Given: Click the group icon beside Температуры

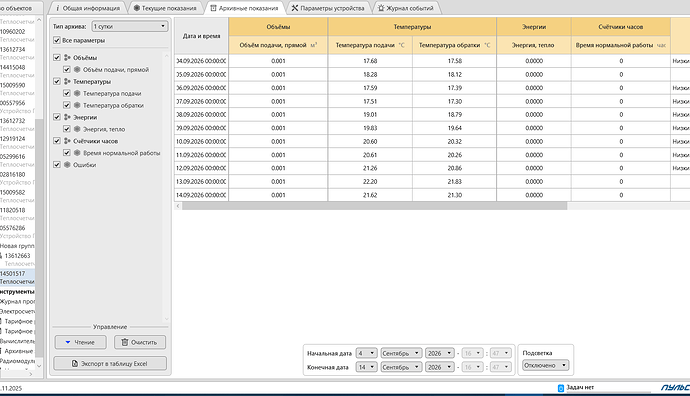Looking at the screenshot, I should click(67, 81).
